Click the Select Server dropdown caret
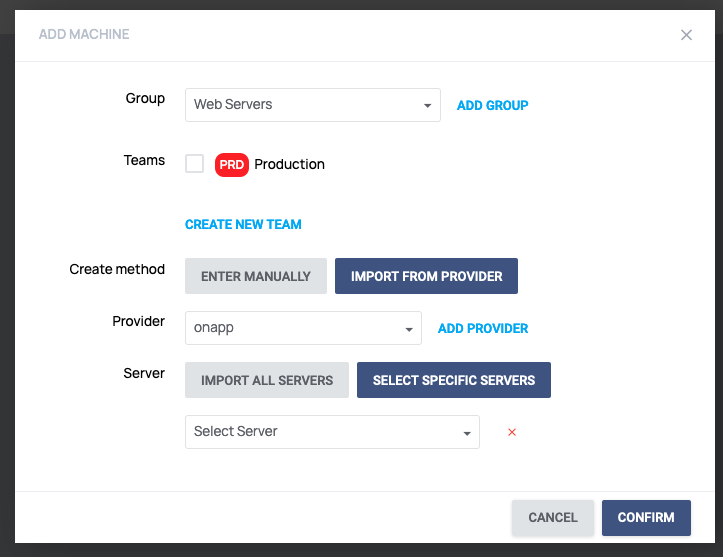The image size is (723, 557). click(467, 433)
